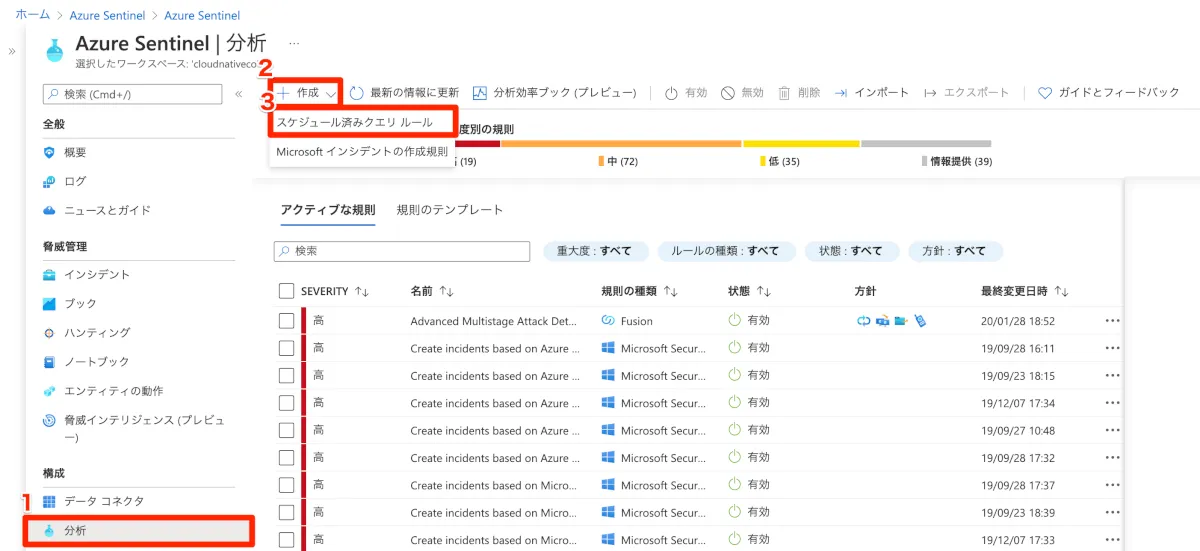Click the インポート import arrow icon
Image resolution: width=1200 pixels, height=551 pixels.
[841, 93]
